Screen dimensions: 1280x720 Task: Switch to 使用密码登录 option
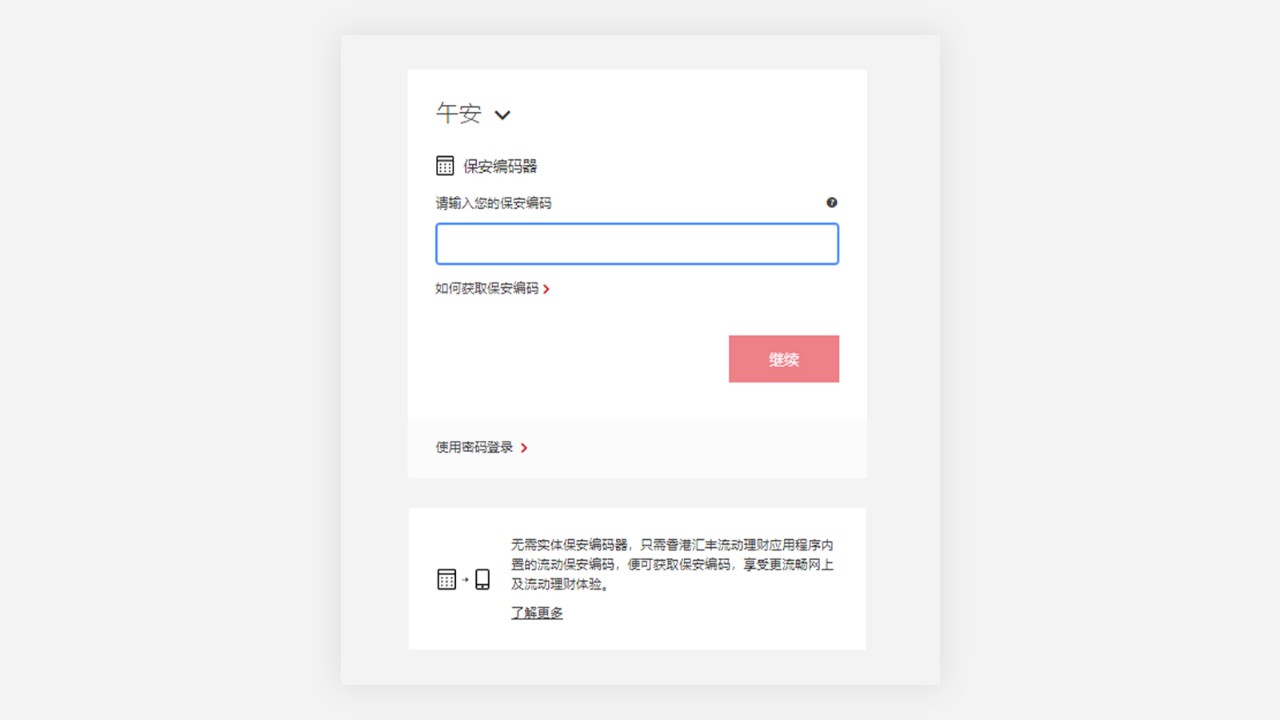[x=474, y=447]
